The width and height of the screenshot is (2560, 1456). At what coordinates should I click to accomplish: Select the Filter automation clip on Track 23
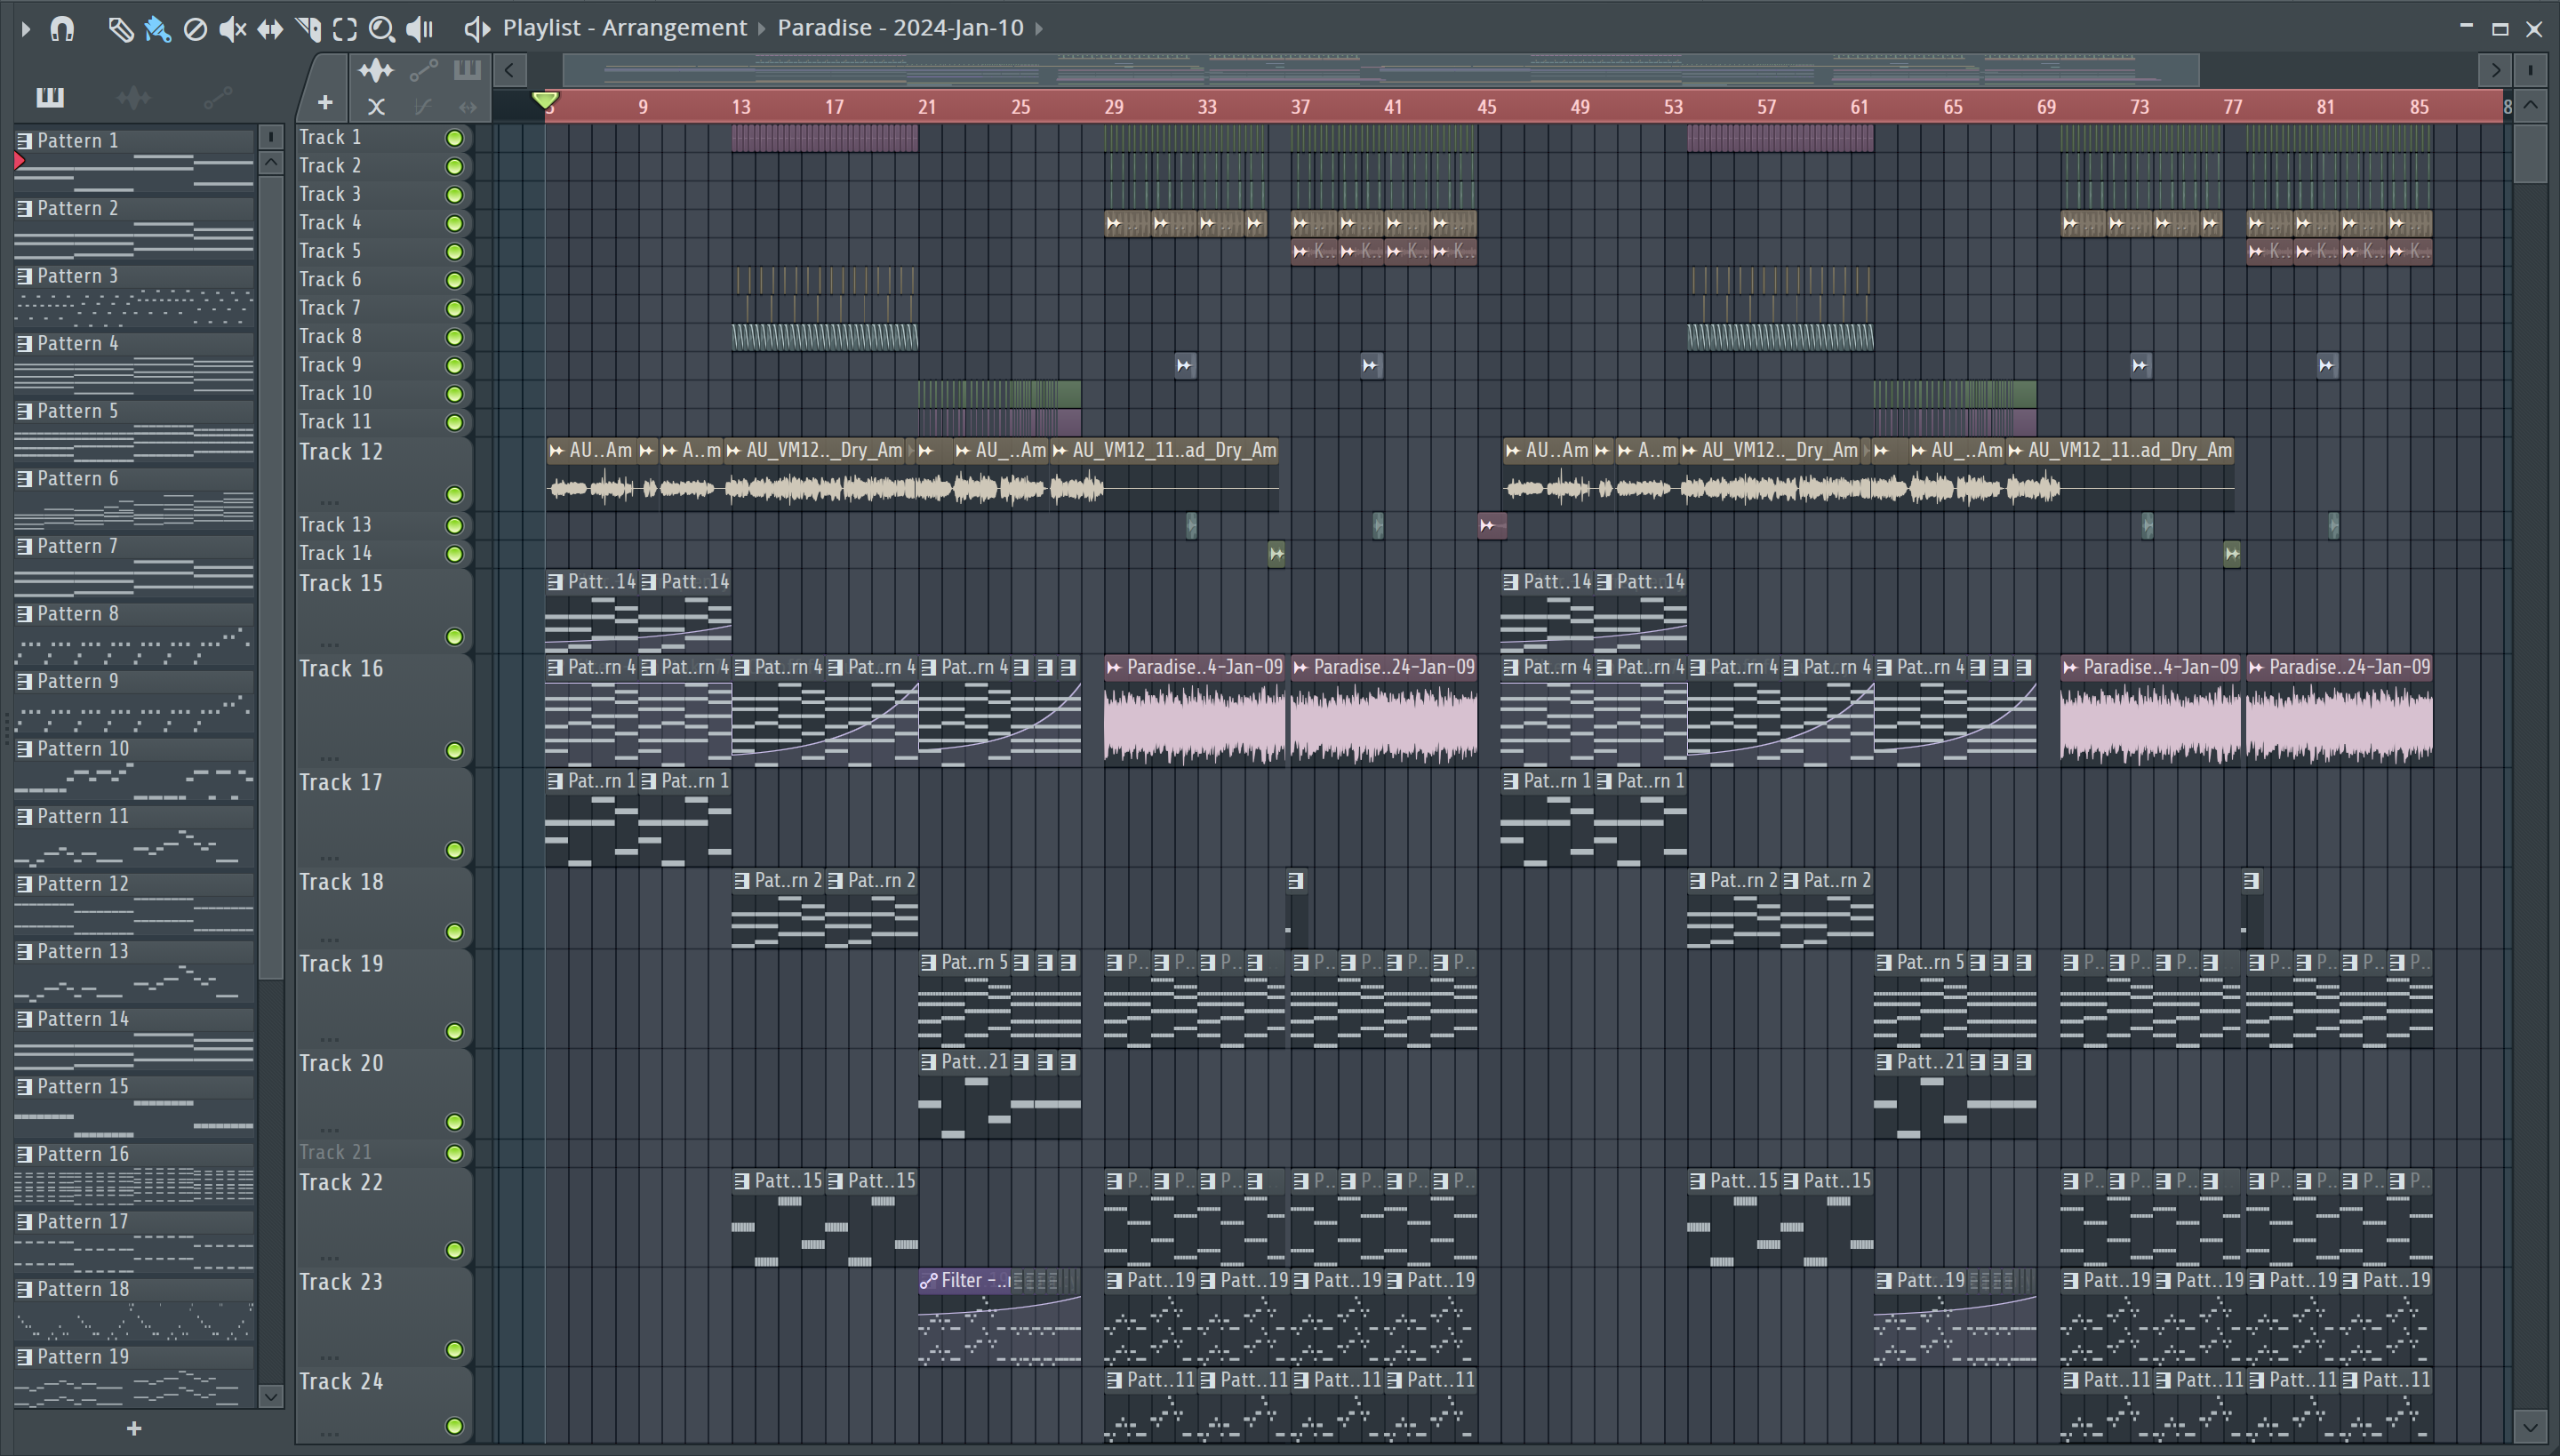point(999,1317)
